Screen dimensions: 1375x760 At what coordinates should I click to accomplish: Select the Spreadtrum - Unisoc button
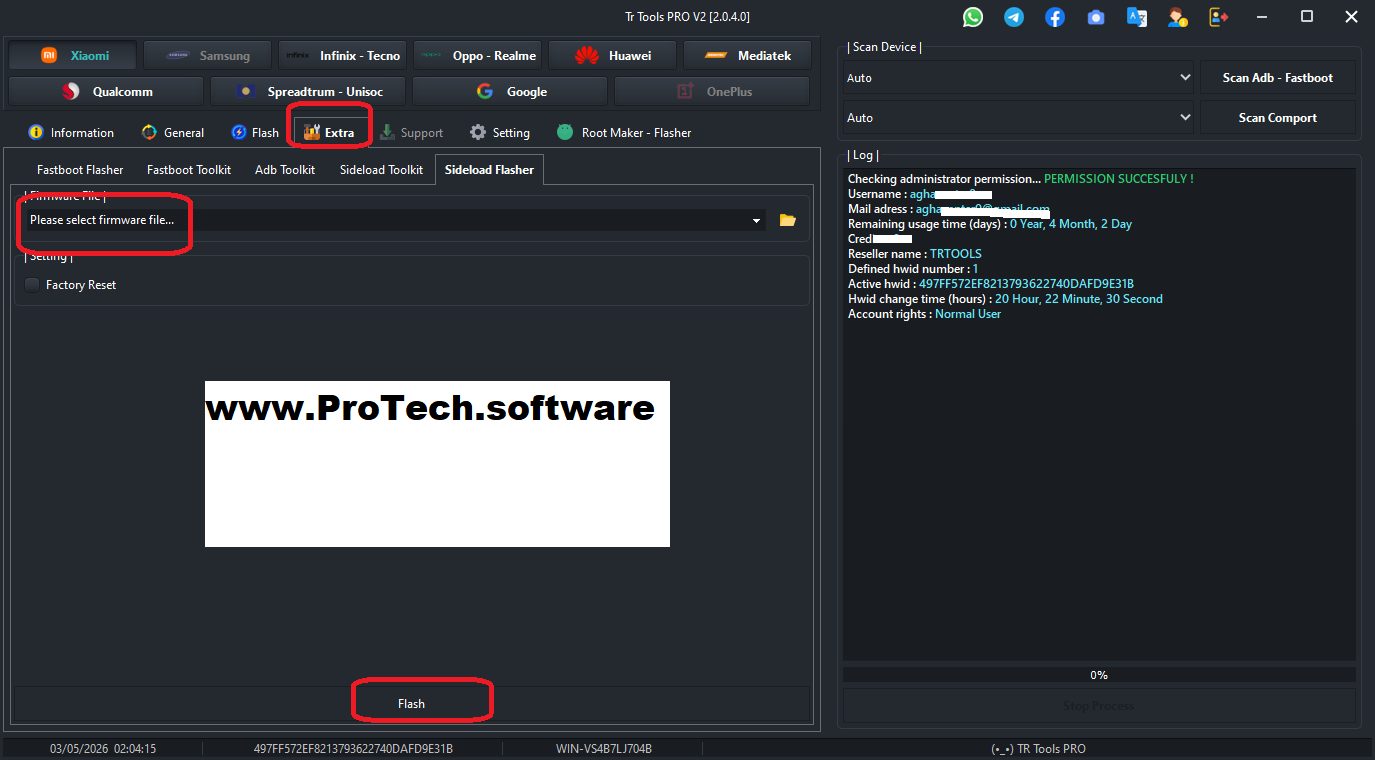308,91
